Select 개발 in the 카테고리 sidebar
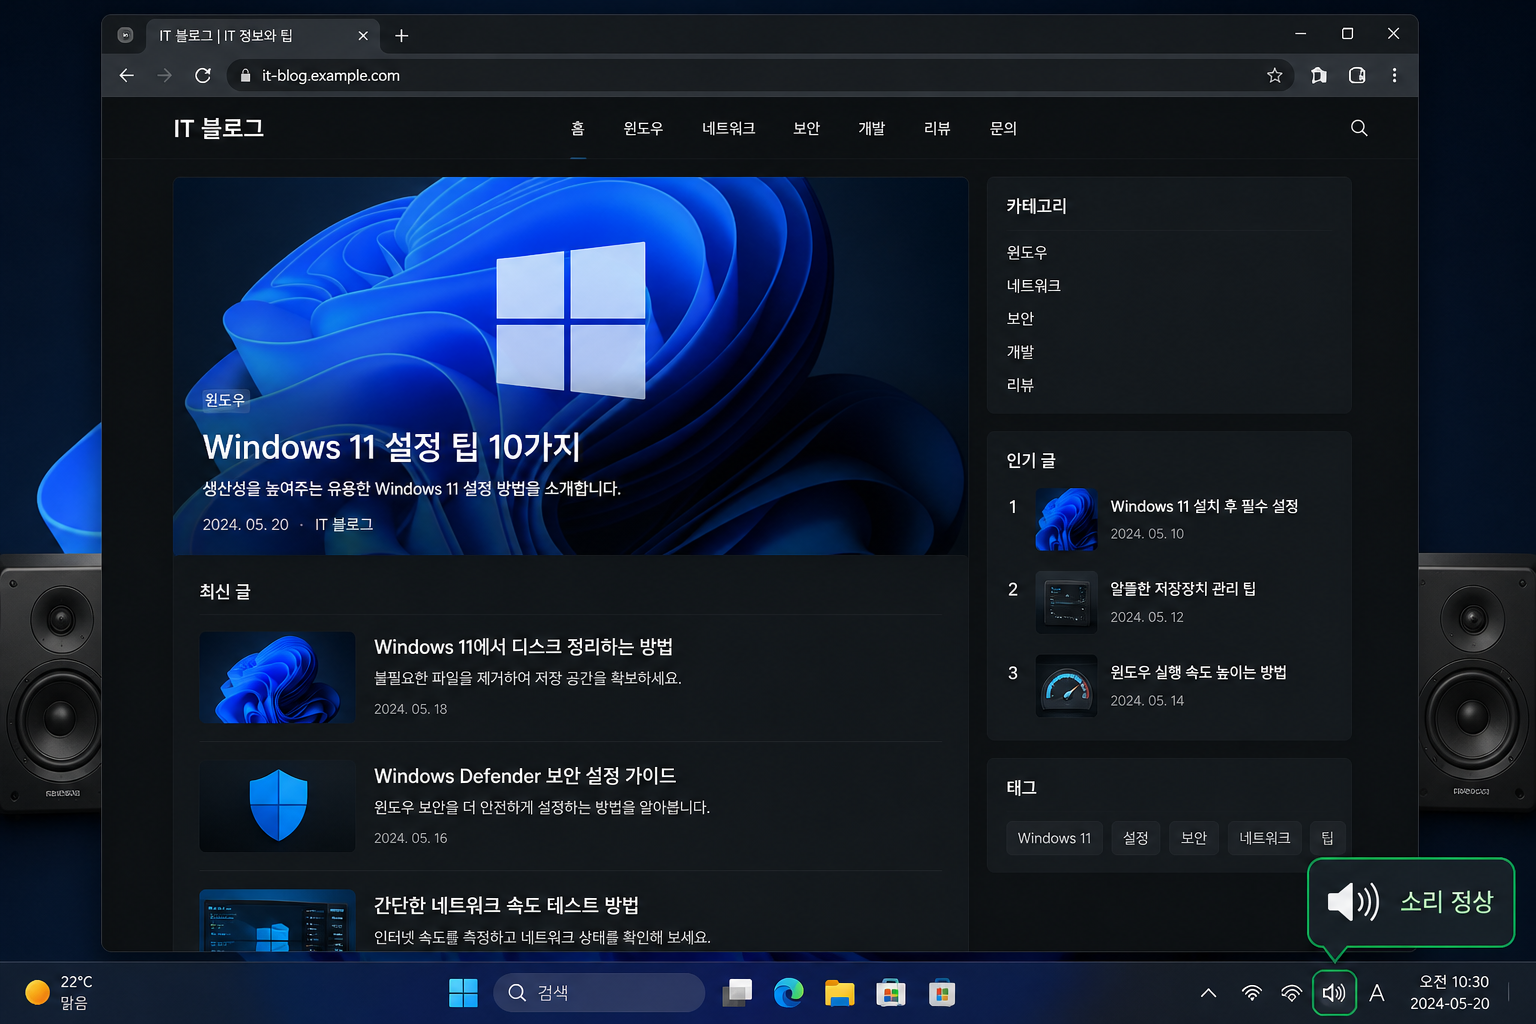 [1020, 352]
